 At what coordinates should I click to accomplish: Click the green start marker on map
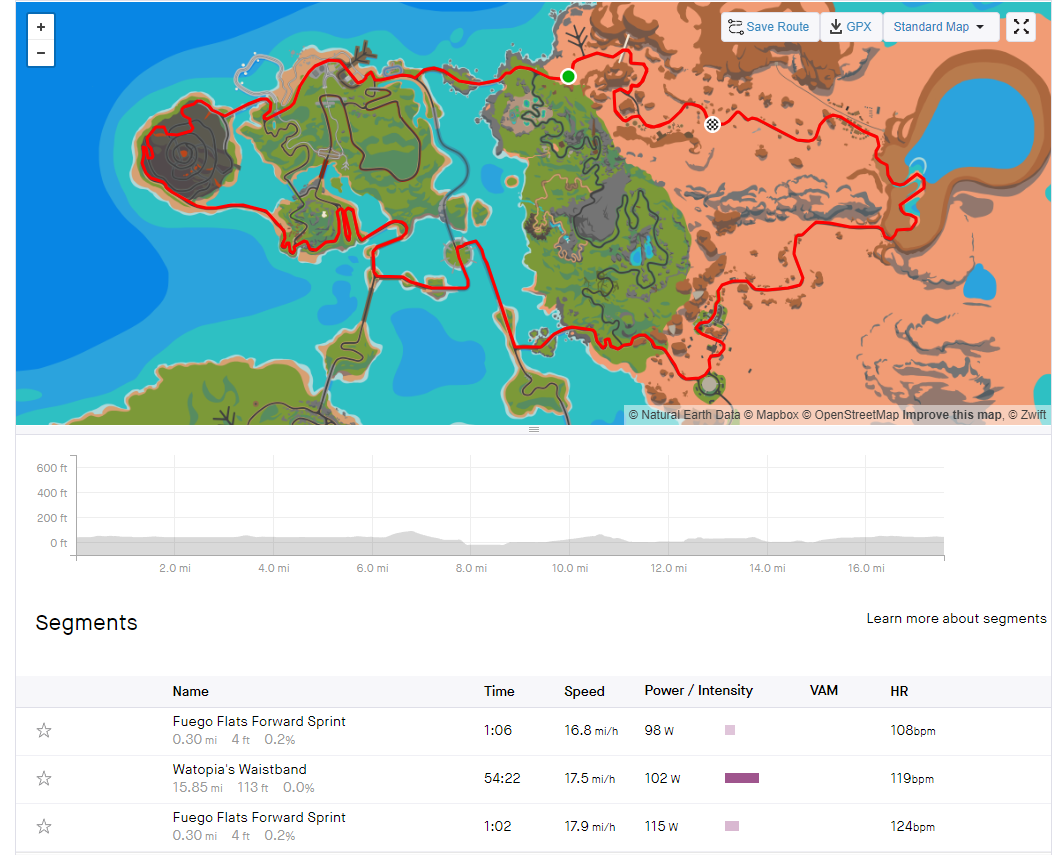click(x=569, y=77)
